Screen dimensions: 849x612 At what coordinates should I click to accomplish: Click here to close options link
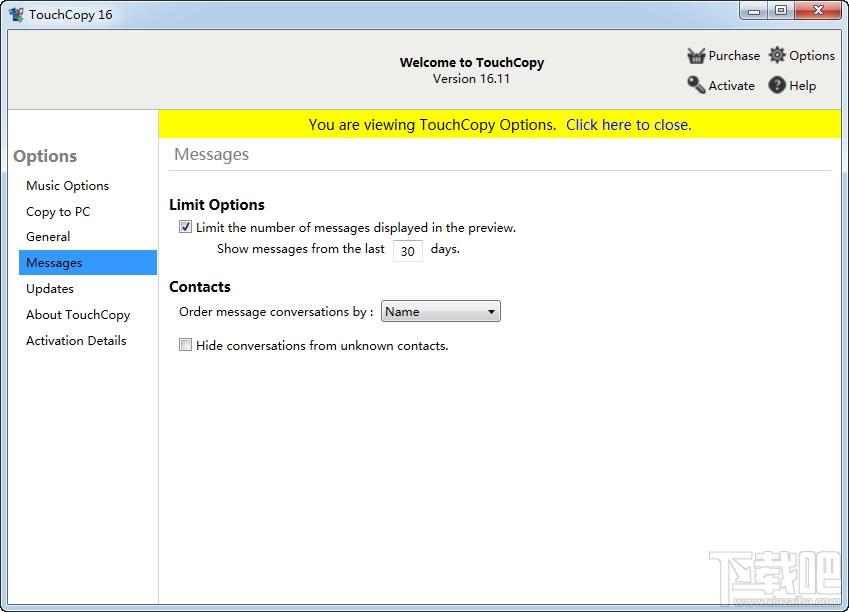(628, 125)
